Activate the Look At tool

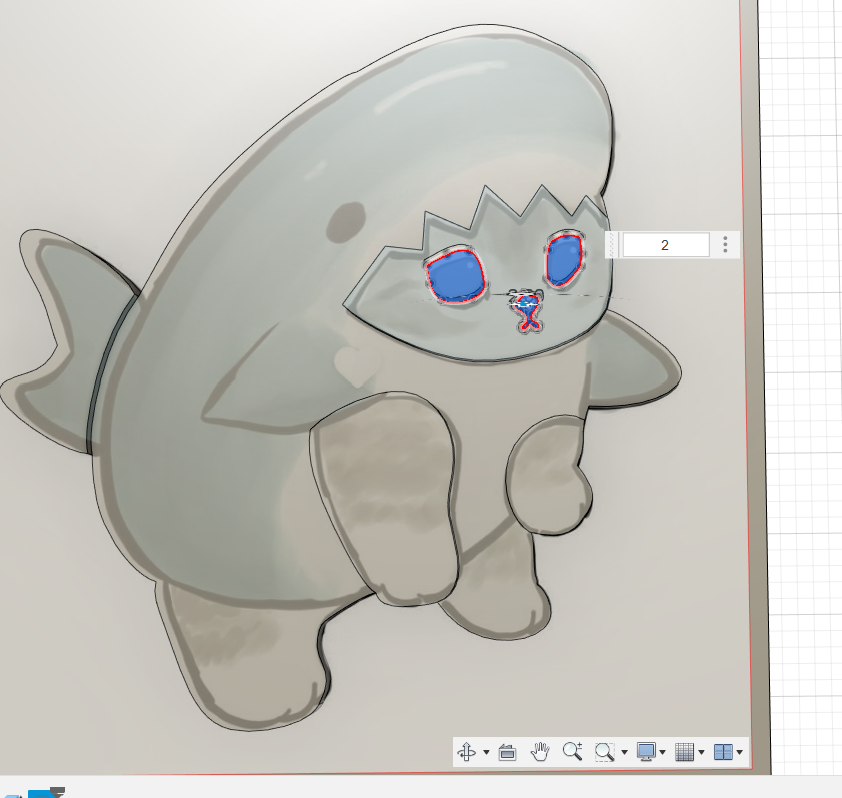pyautogui.click(x=505, y=751)
